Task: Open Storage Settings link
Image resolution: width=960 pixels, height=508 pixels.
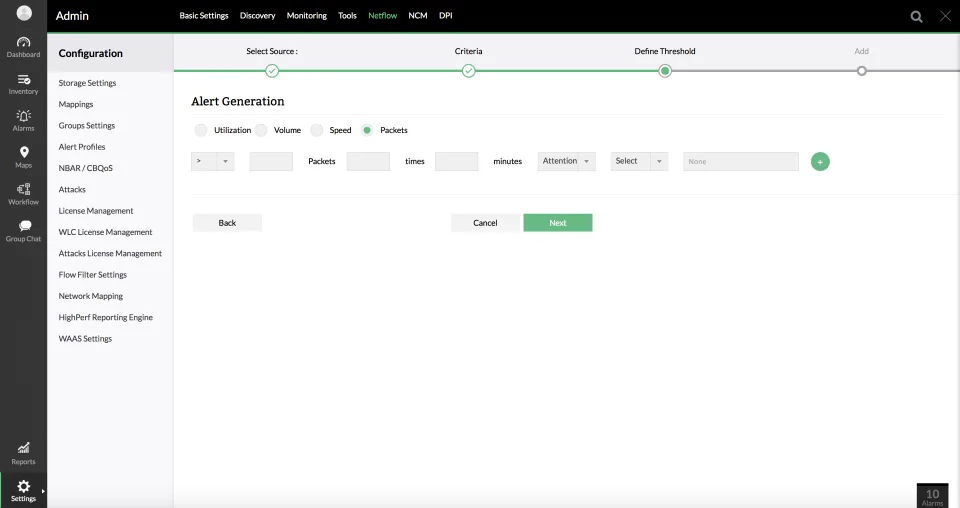Action: coord(87,83)
